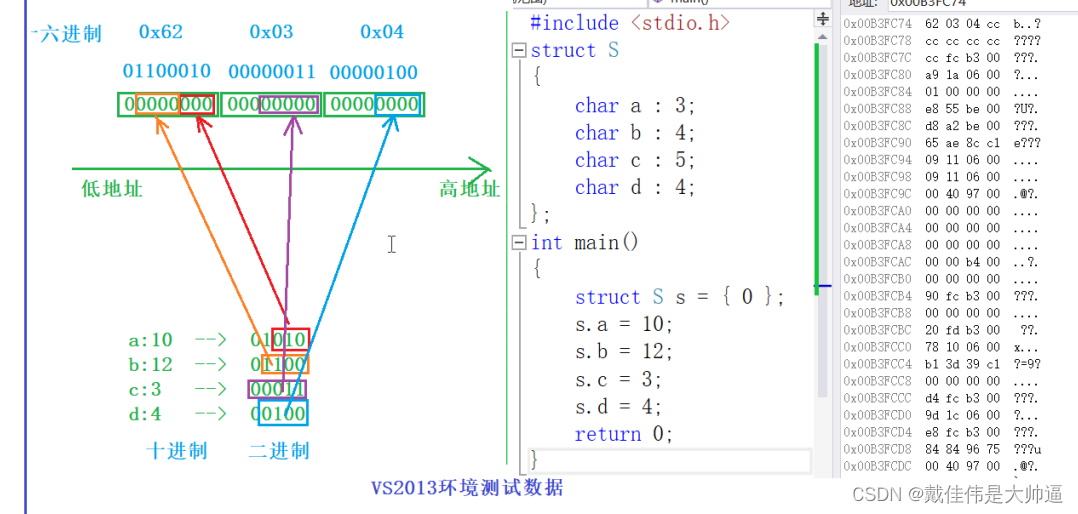
Task: Select memory row 0x00B3FCD0
Action: (x=943, y=415)
